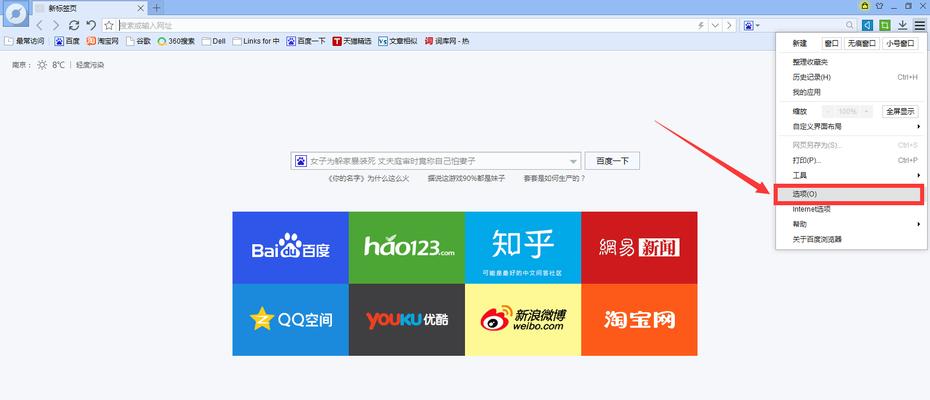Expand address bar history dropdown chevron
This screenshot has width=930, height=400.
[x=715, y=26]
